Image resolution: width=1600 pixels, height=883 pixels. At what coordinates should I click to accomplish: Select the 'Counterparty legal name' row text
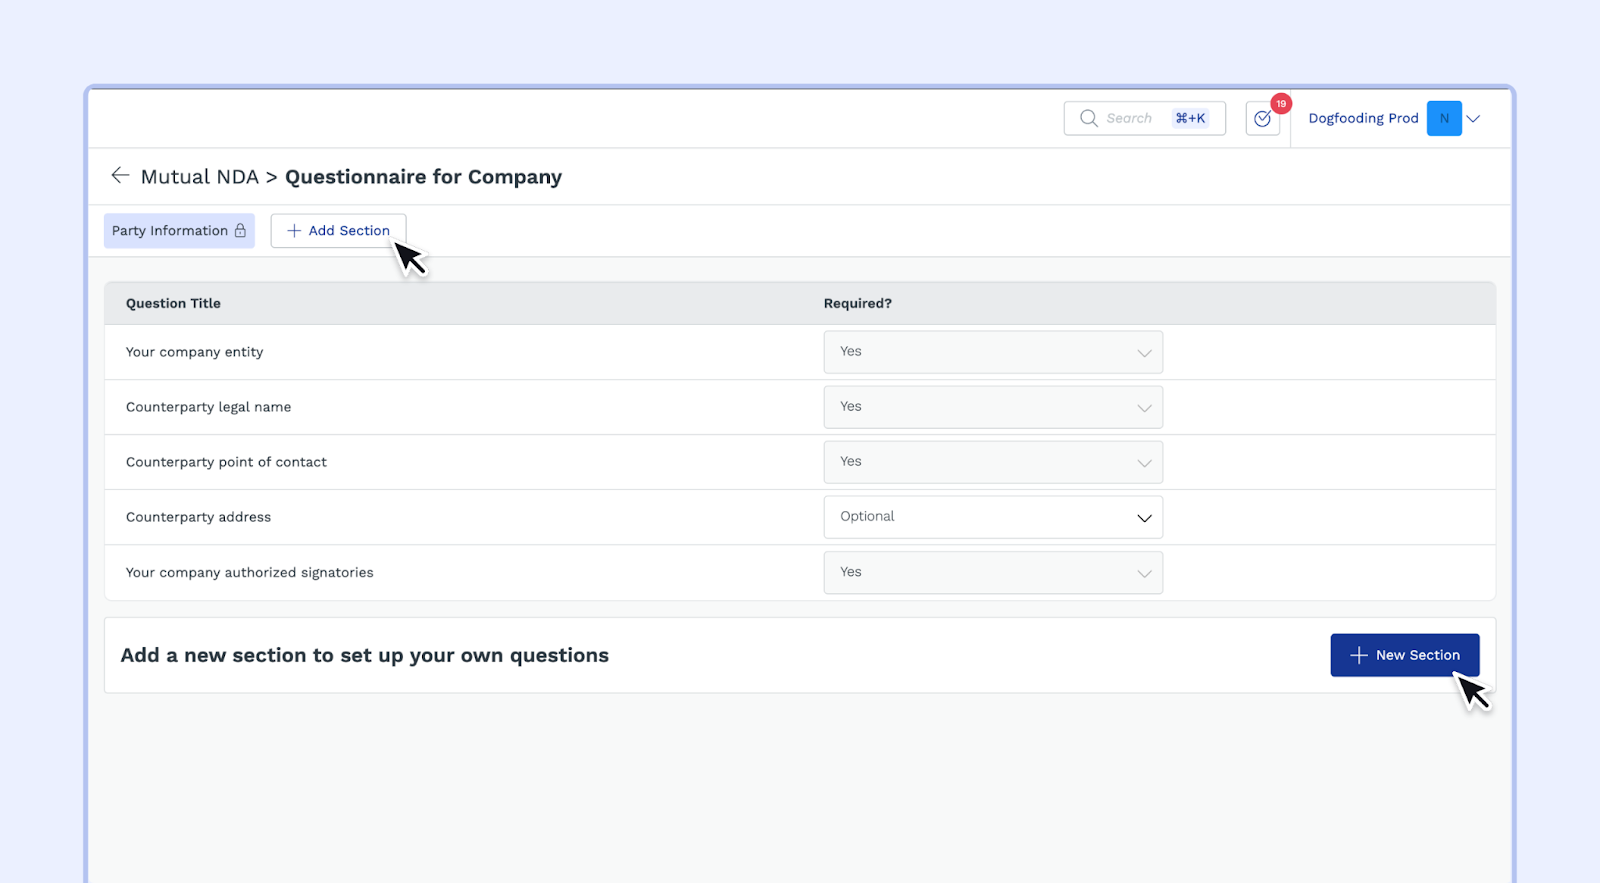(208, 407)
